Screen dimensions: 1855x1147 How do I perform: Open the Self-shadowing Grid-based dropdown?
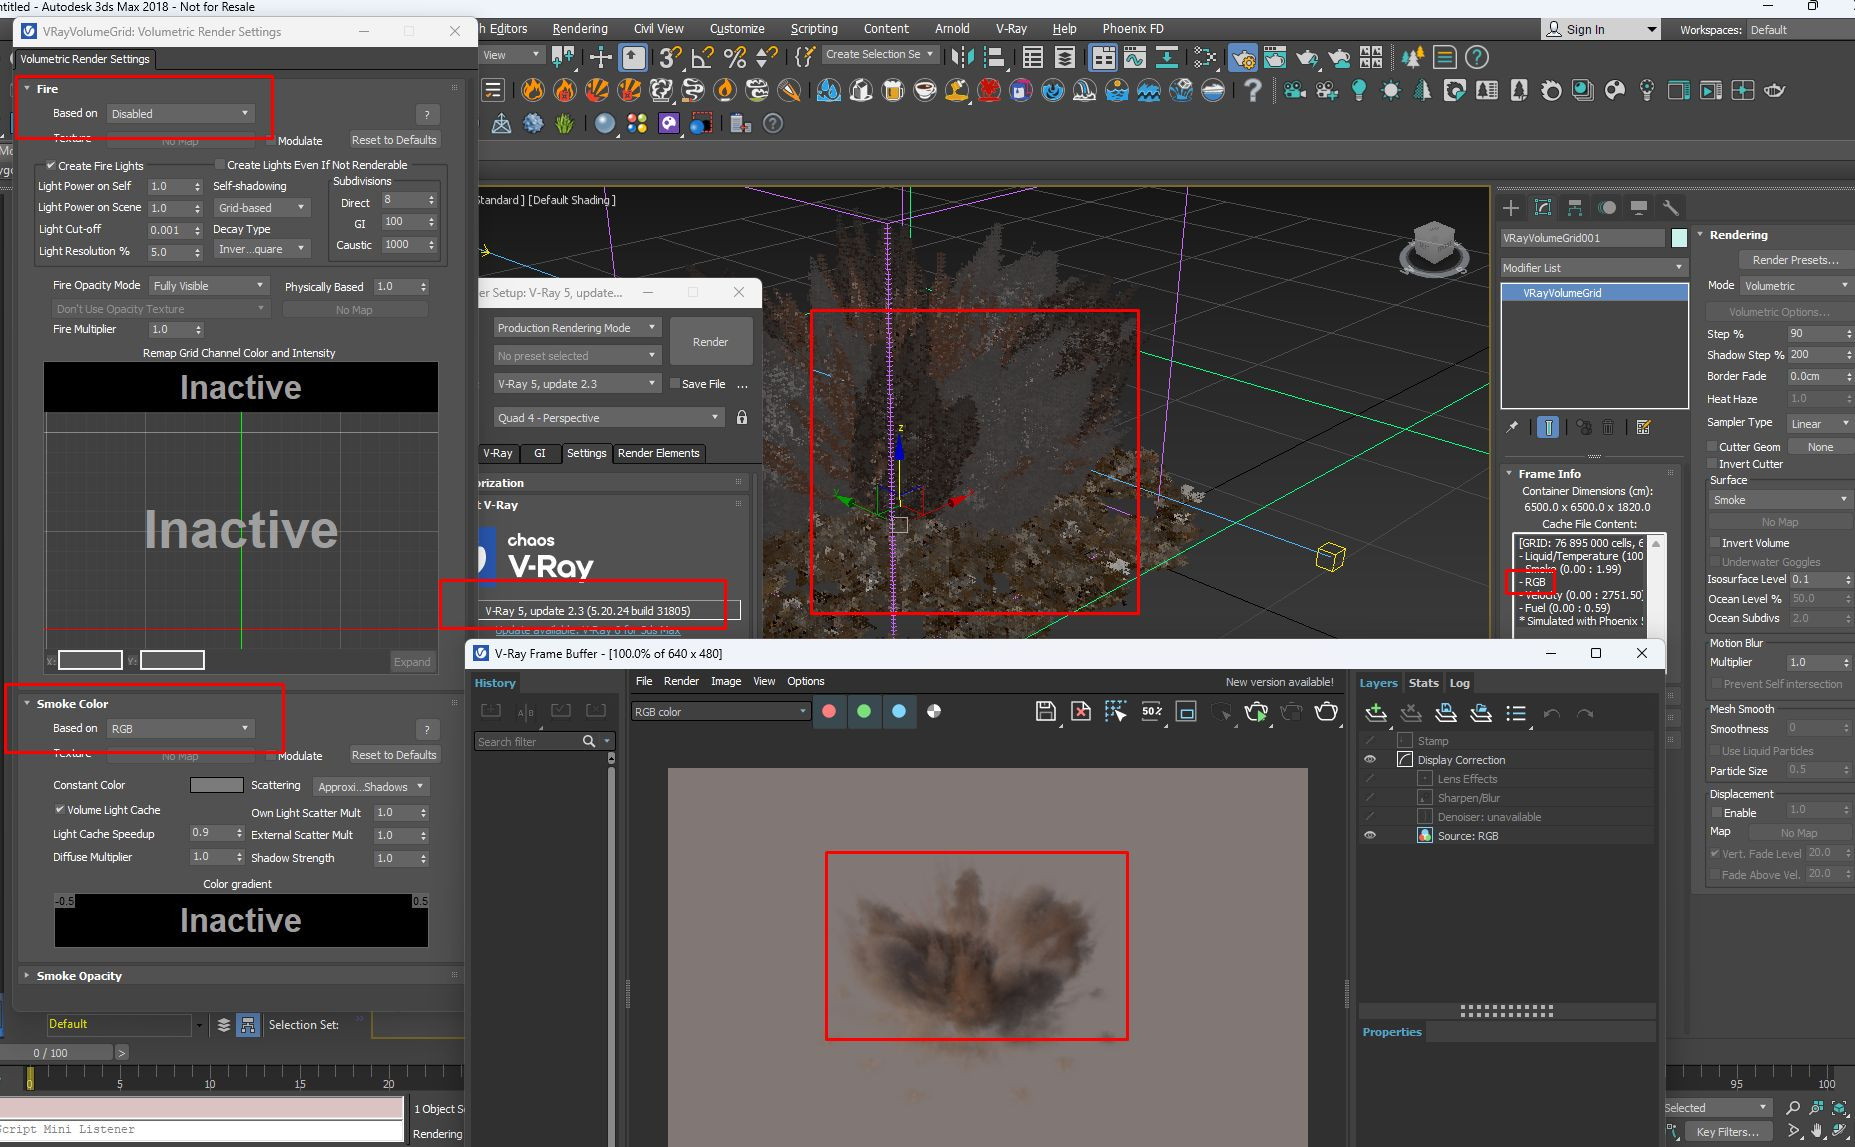261,207
